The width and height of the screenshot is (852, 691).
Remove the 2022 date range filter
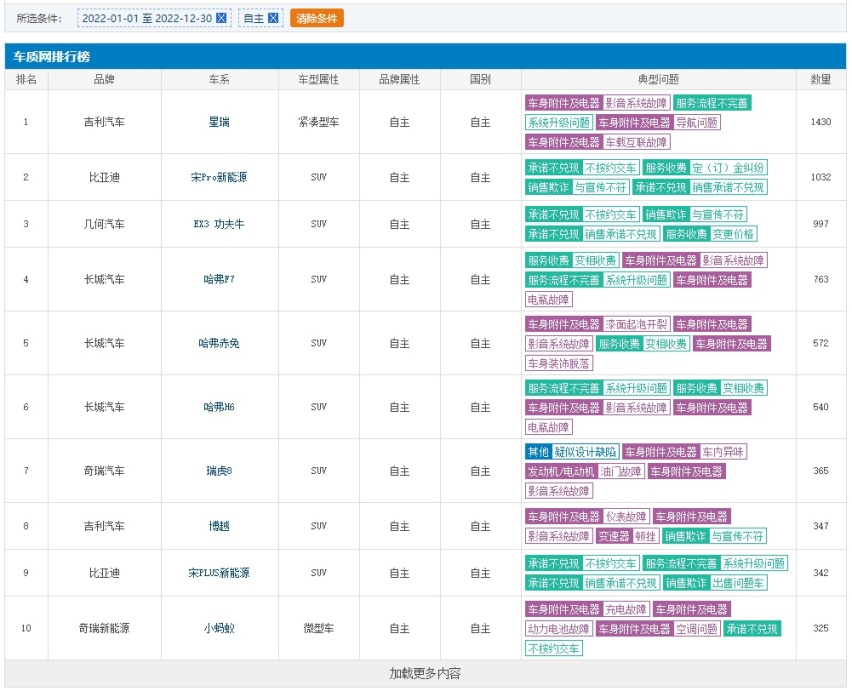click(221, 18)
